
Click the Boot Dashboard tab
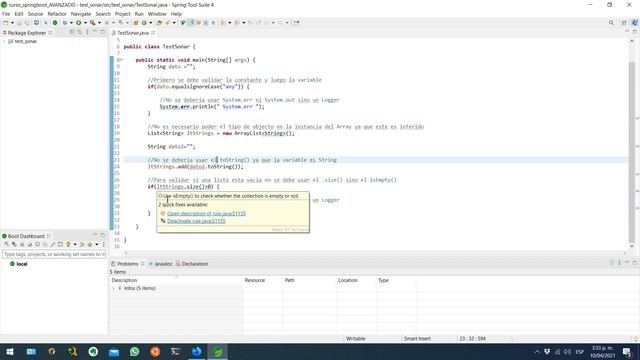point(26,236)
